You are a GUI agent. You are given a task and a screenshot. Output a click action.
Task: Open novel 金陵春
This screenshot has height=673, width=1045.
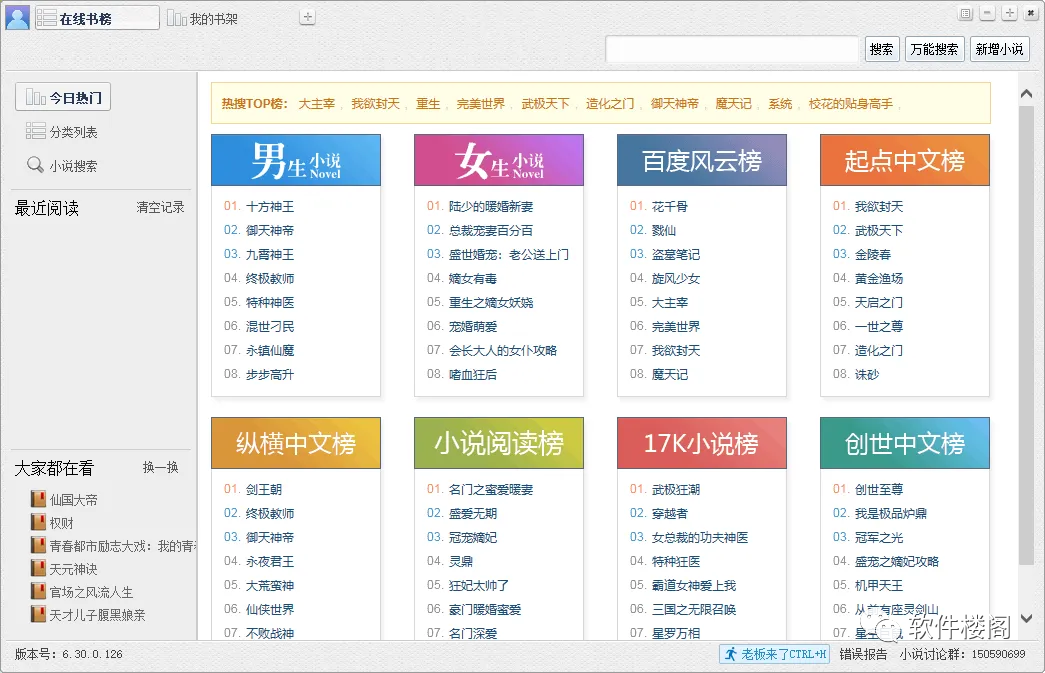coord(873,255)
